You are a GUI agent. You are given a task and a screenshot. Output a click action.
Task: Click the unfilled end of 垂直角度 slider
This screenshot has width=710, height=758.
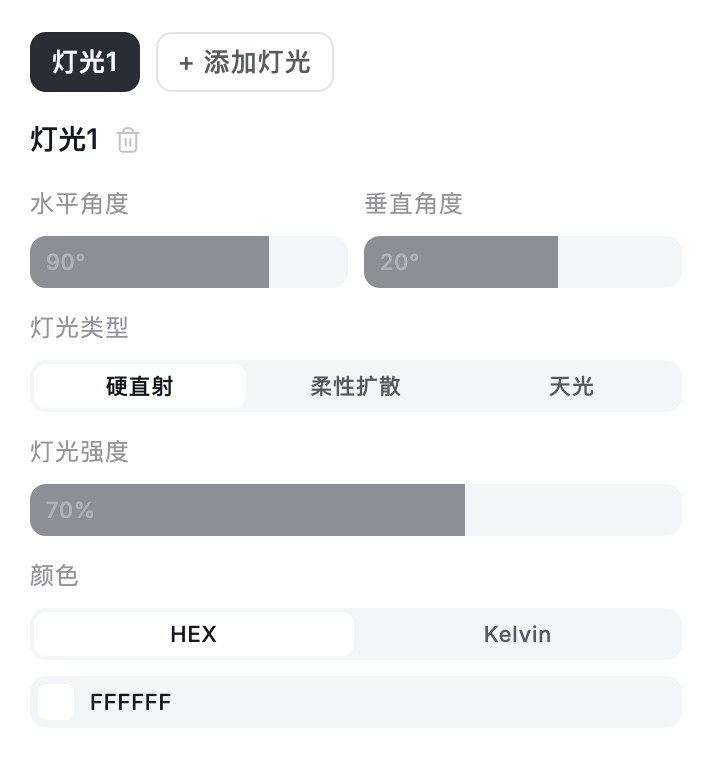click(x=619, y=262)
